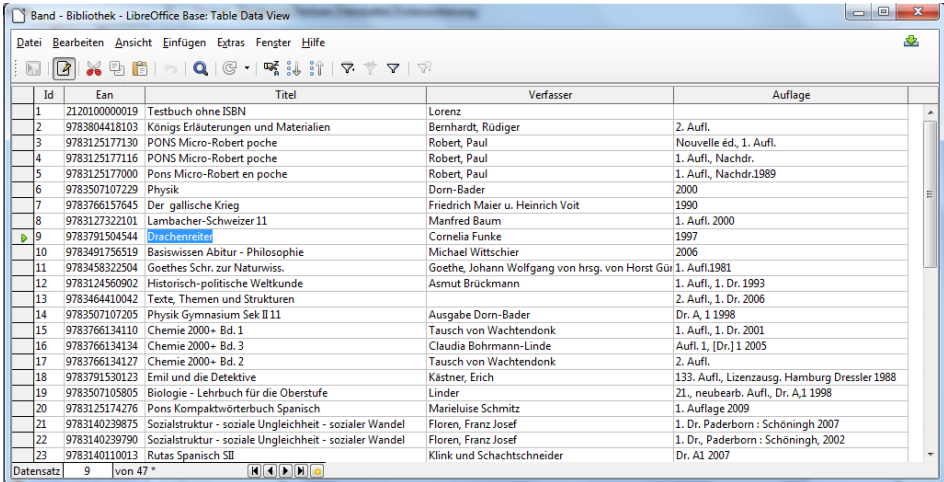Viewport: 944px width, 482px height.
Task: Open the Bearbeiten menu
Action: 78,43
